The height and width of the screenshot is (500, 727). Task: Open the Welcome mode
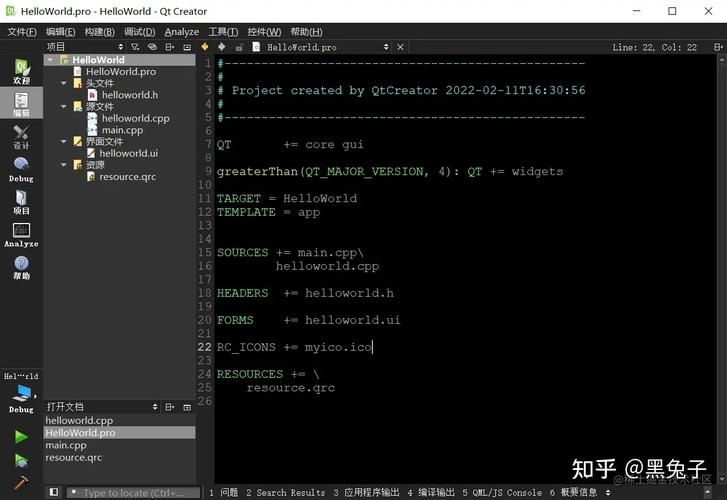pos(21,71)
